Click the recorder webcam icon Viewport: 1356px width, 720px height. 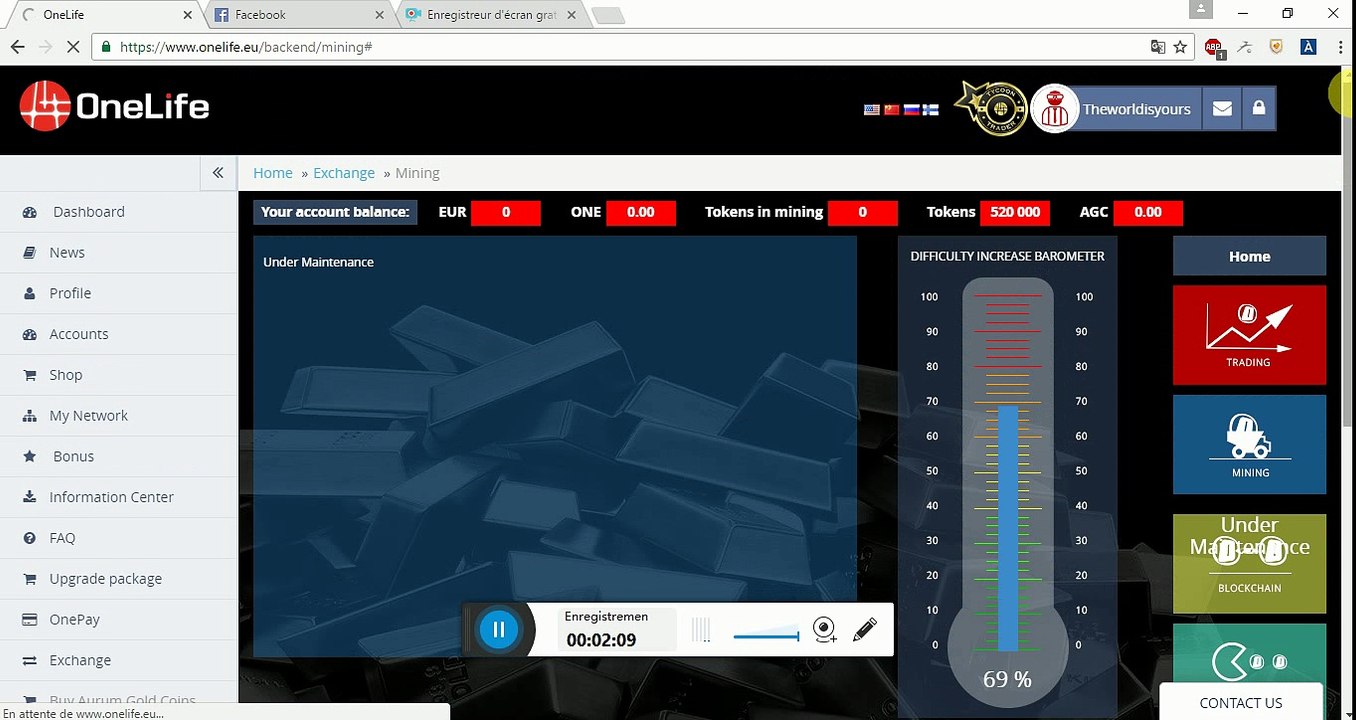[824, 629]
